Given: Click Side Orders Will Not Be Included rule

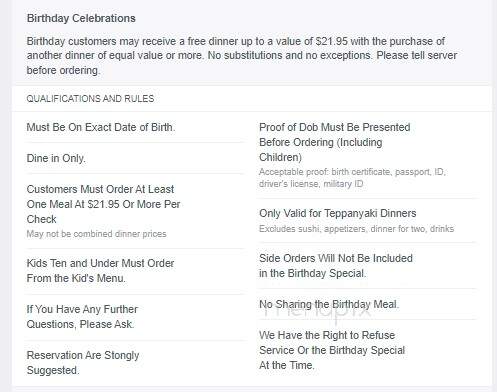Looking at the screenshot, I should click(336, 266).
